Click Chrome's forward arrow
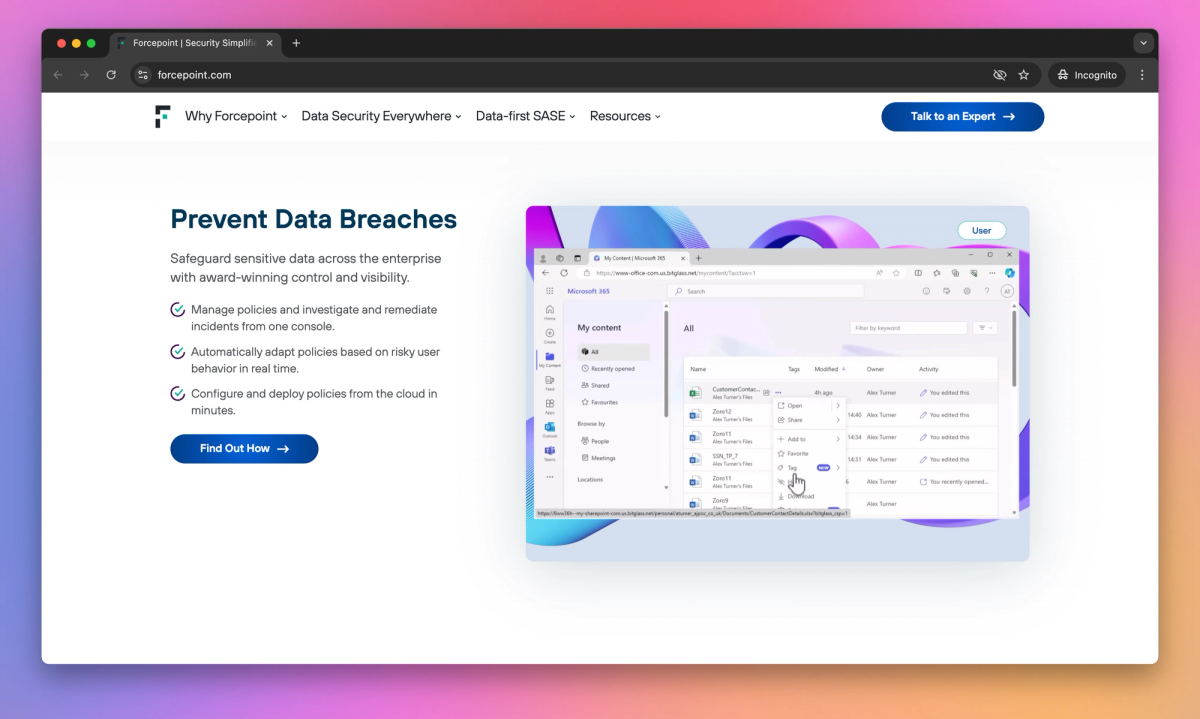1200x719 pixels. tap(84, 75)
